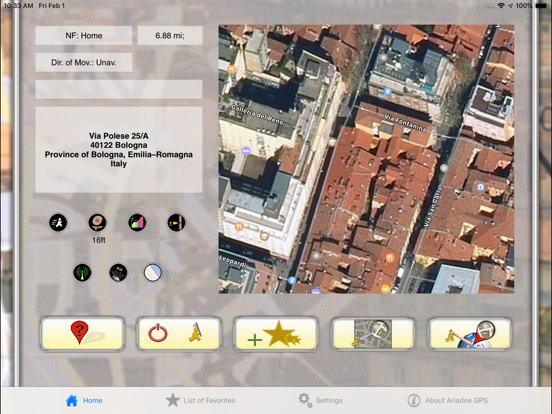Tap the 16ft accuracy label
Image resolution: width=552 pixels, height=414 pixels.
coord(99,240)
